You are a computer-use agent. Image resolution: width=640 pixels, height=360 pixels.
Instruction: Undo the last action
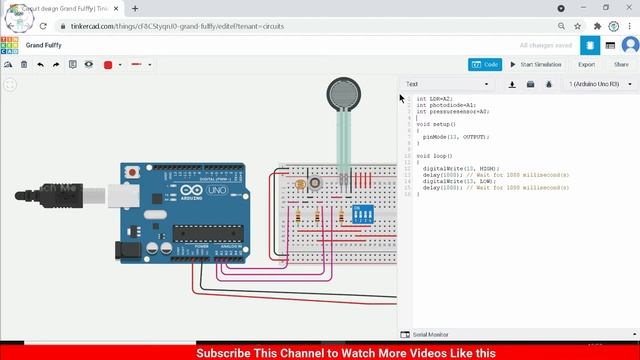tap(40, 64)
